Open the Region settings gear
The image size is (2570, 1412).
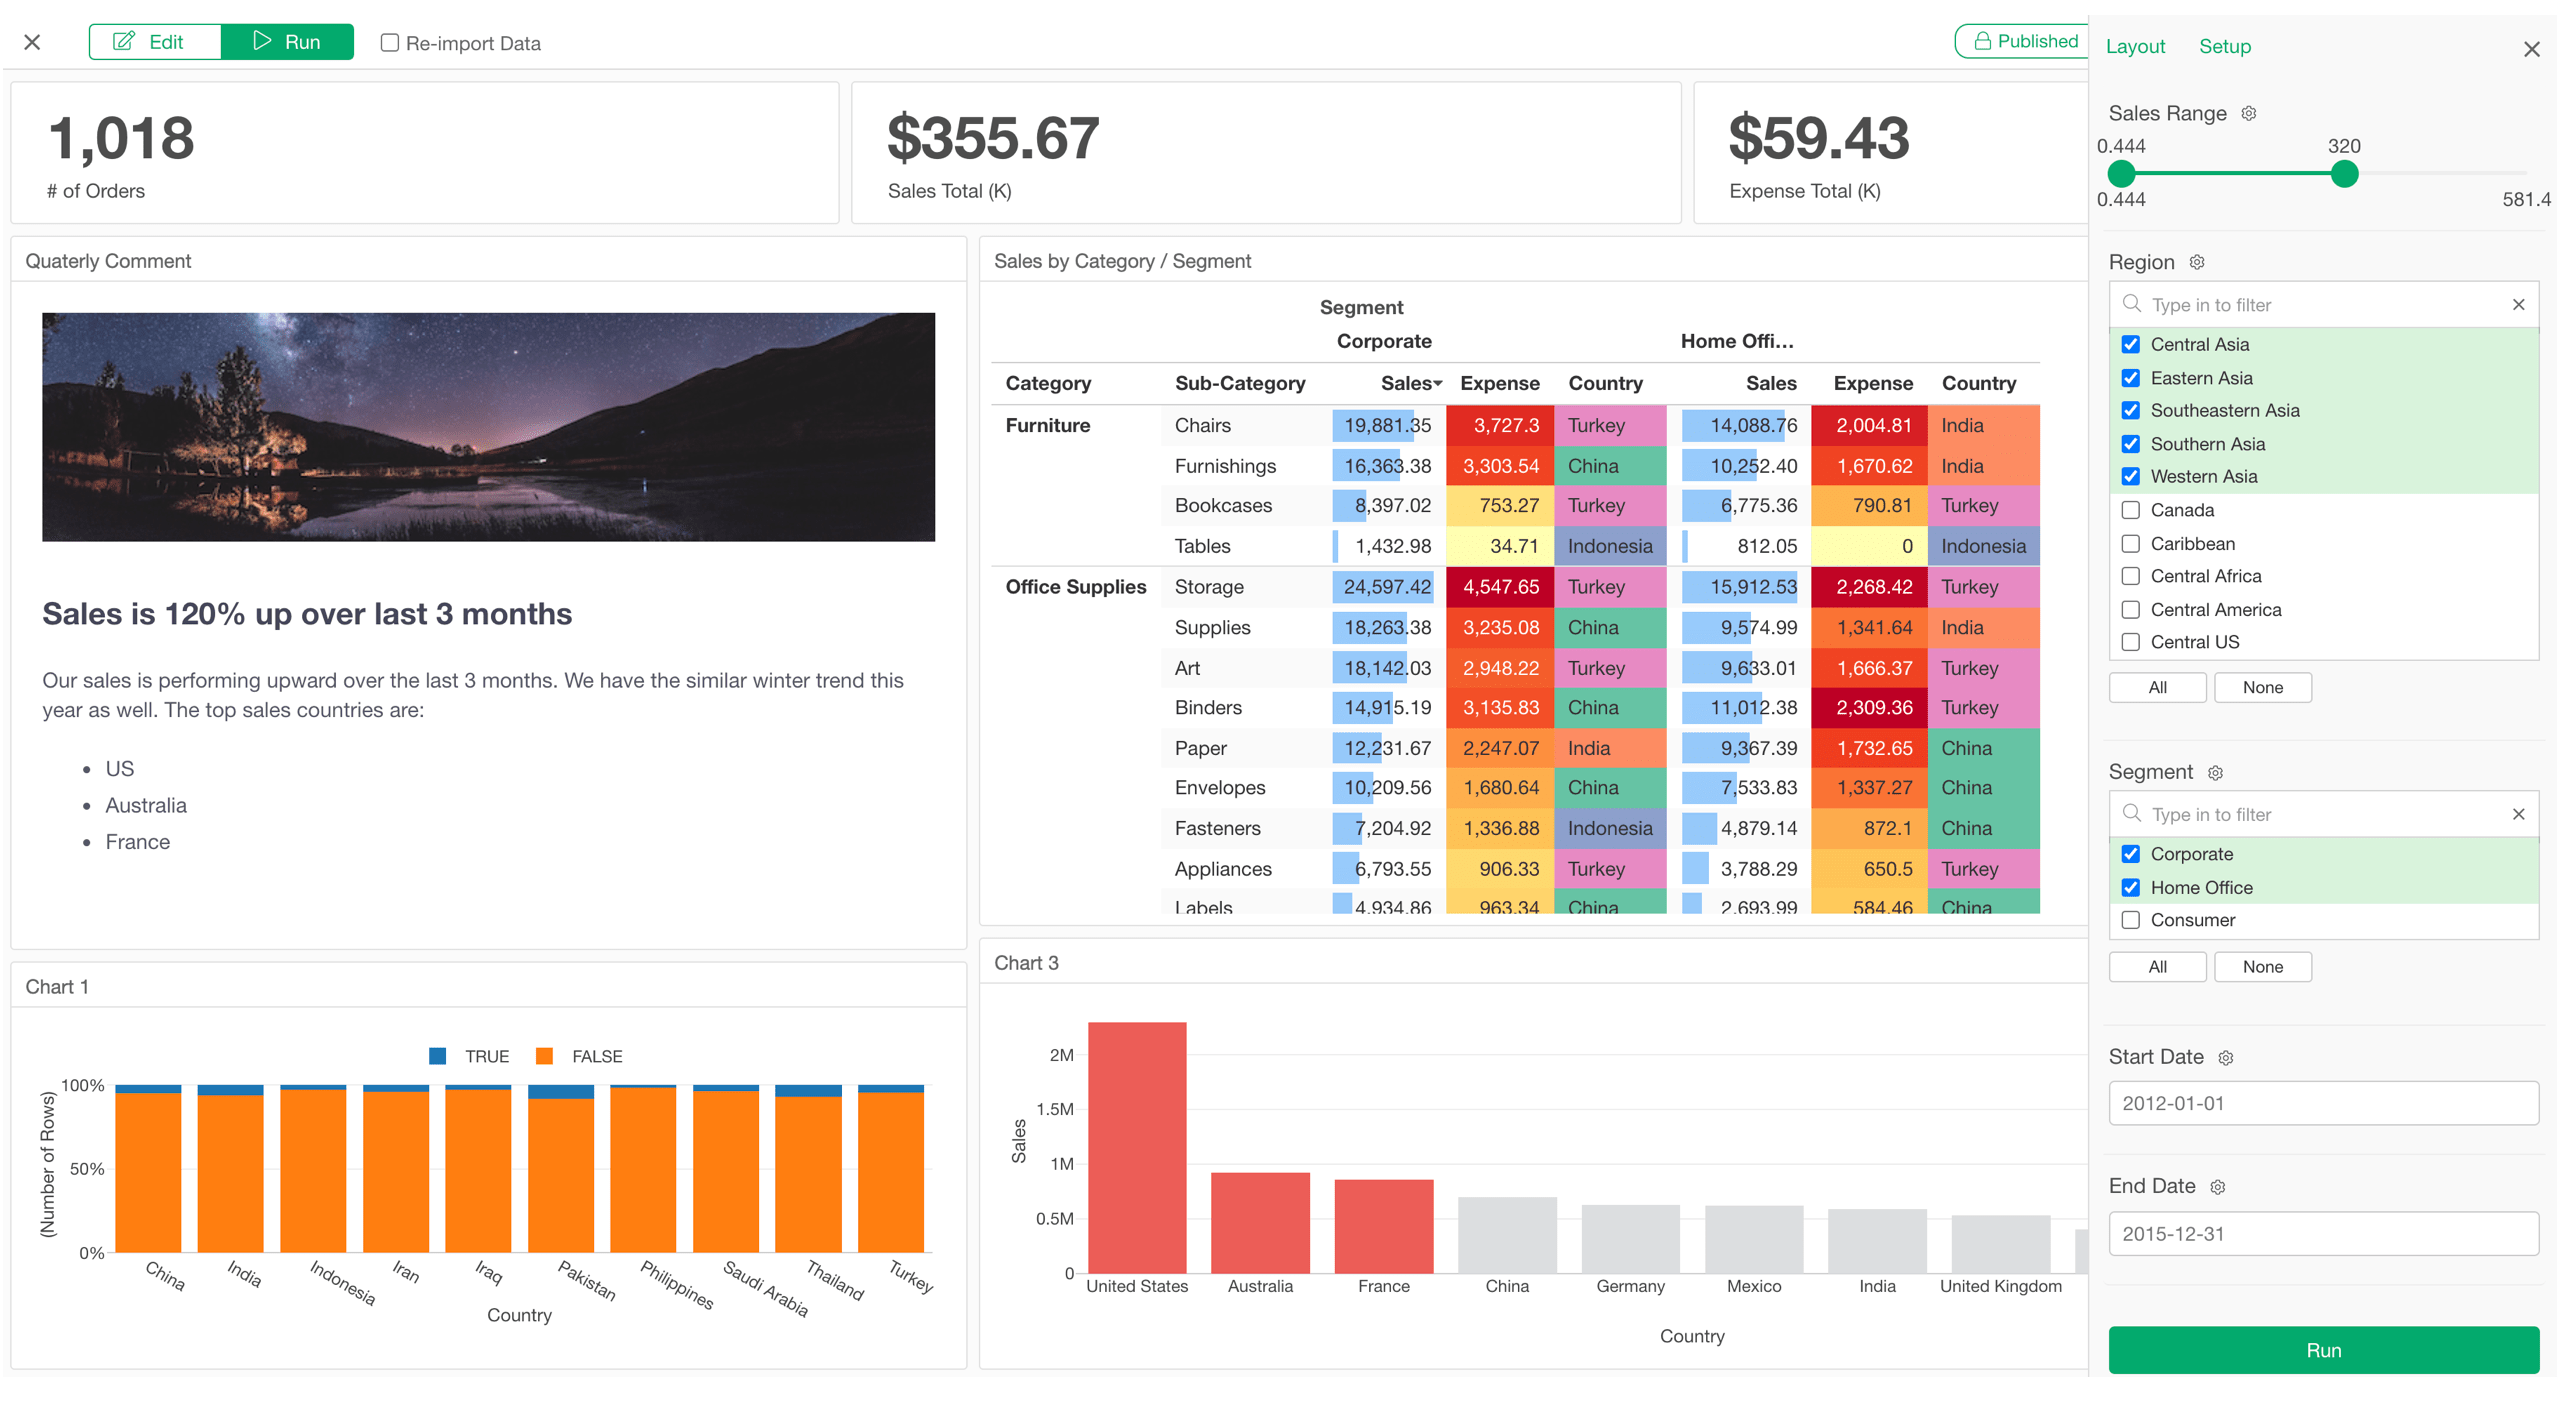(x=2196, y=262)
